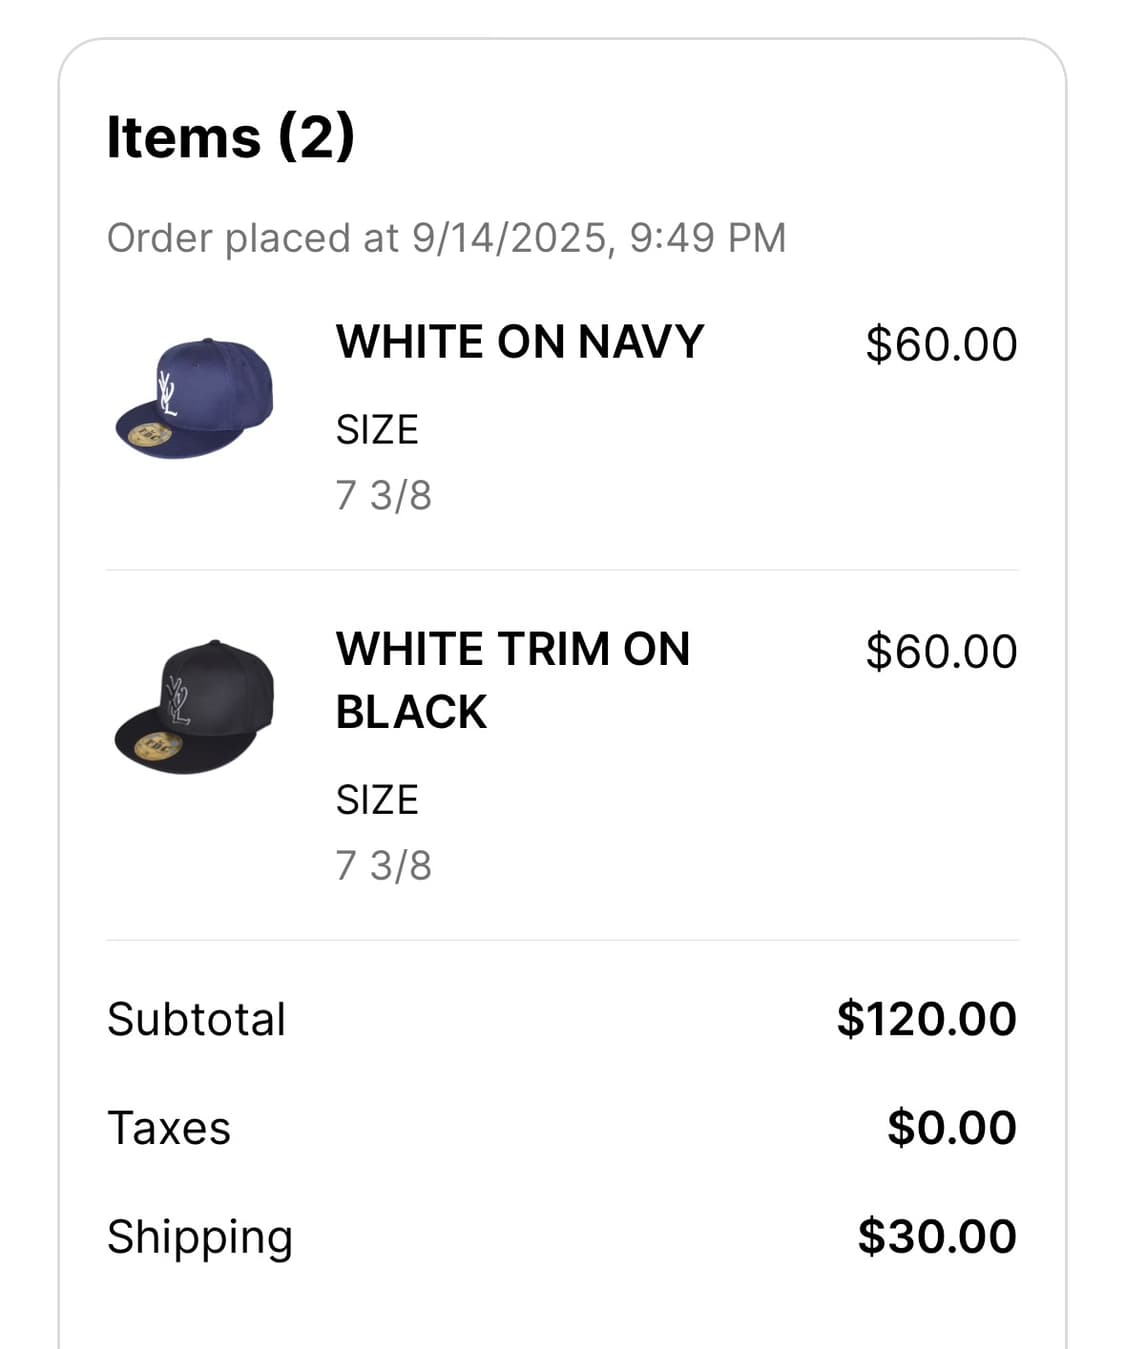Click the $120.00 subtotal amount
The width and height of the screenshot is (1125, 1349).
[926, 1019]
